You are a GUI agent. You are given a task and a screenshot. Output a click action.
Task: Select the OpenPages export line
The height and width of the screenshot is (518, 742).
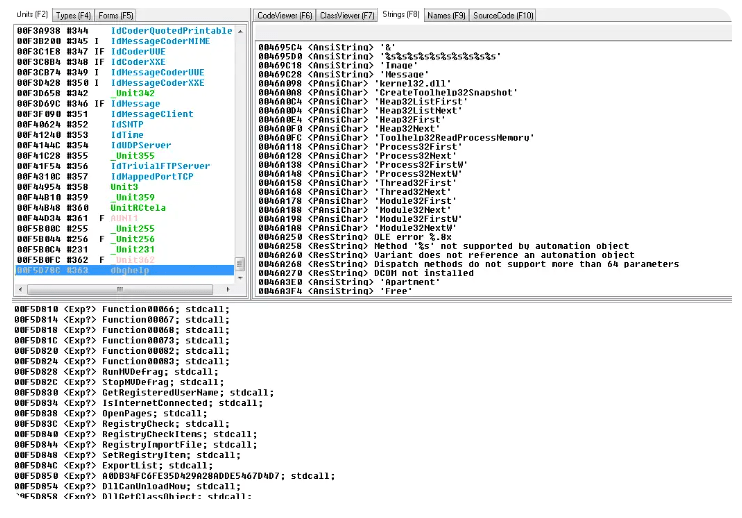click(x=111, y=413)
